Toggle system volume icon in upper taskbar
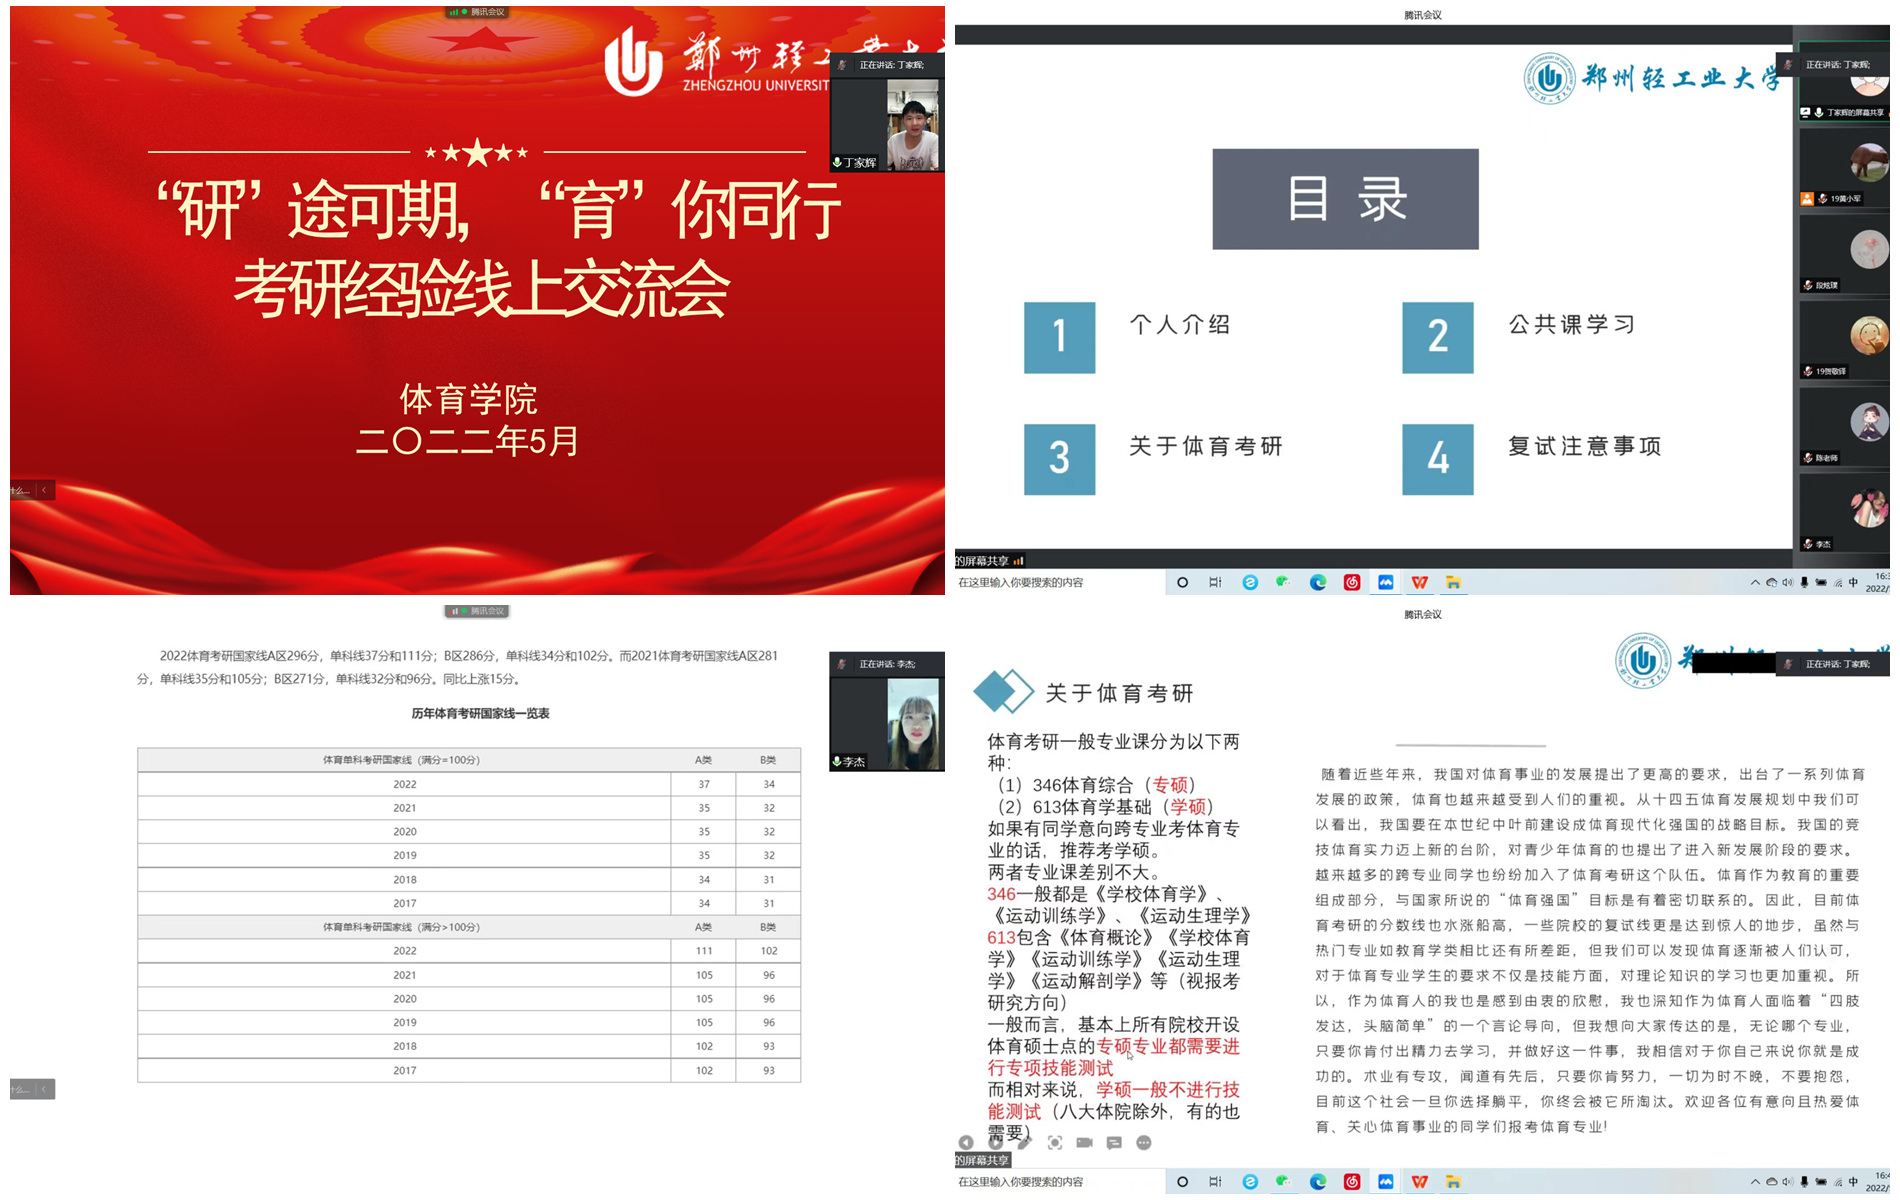 click(x=1787, y=583)
